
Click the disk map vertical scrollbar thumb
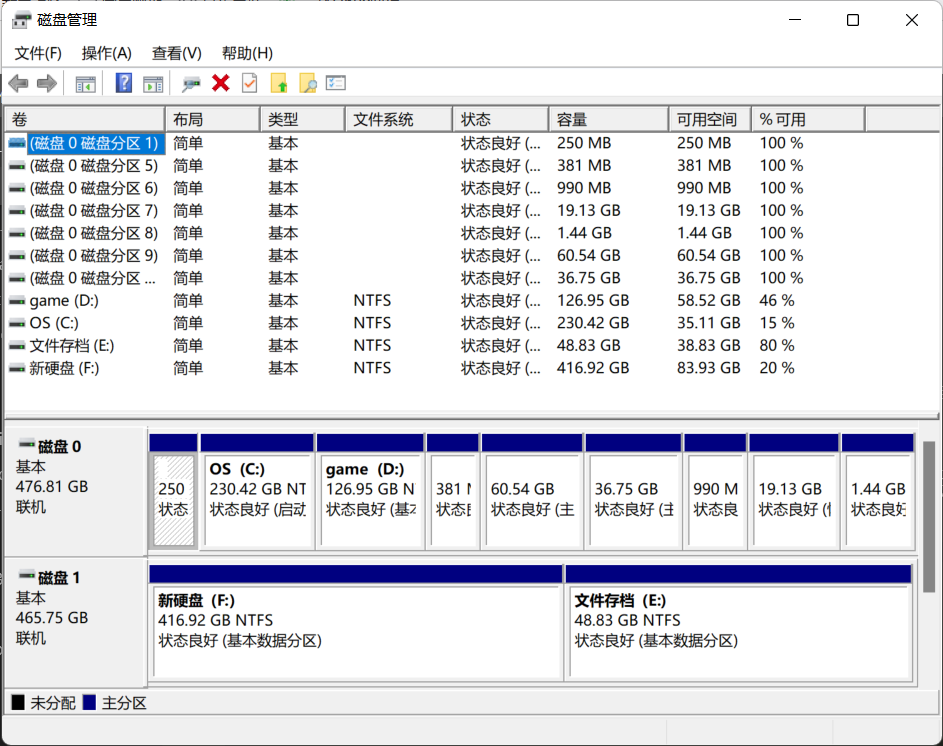[x=929, y=516]
